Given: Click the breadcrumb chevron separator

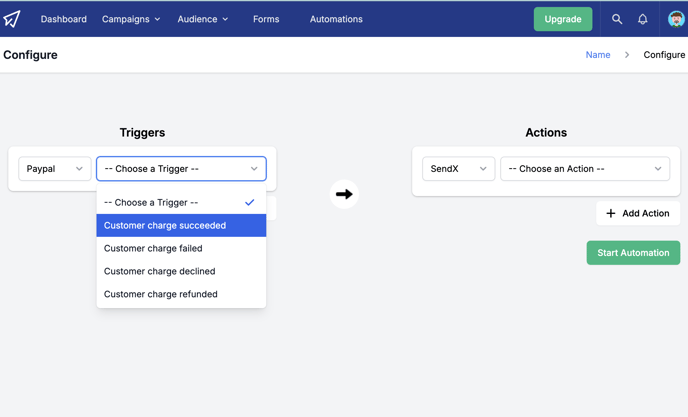Looking at the screenshot, I should coord(627,55).
